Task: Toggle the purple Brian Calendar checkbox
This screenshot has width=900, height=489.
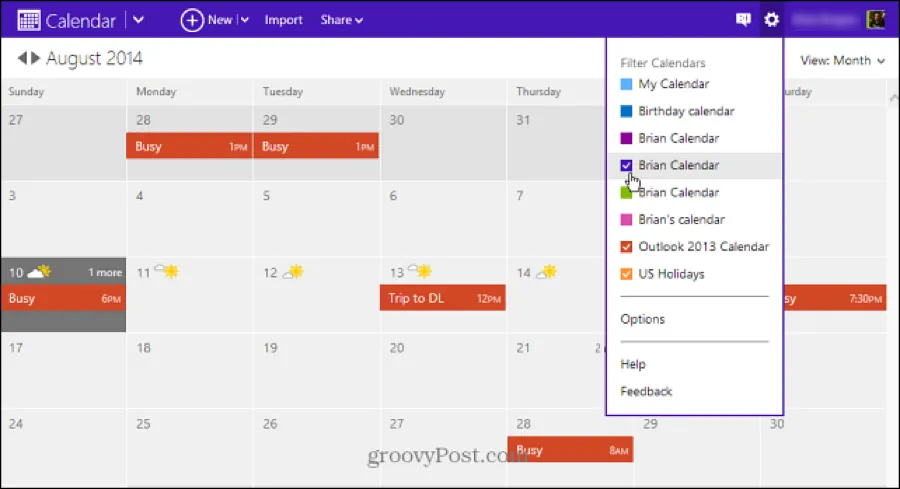Action: (x=626, y=138)
